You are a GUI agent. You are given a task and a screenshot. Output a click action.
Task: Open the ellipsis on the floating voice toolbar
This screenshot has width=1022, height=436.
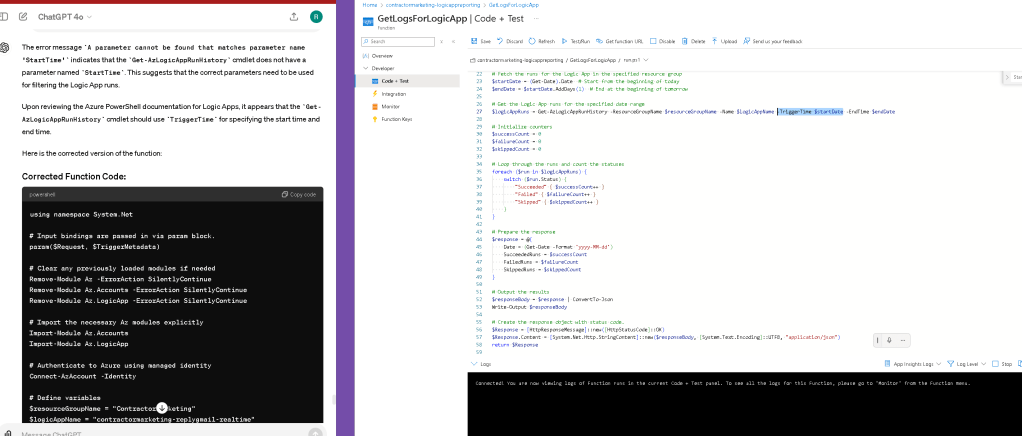(x=901, y=340)
